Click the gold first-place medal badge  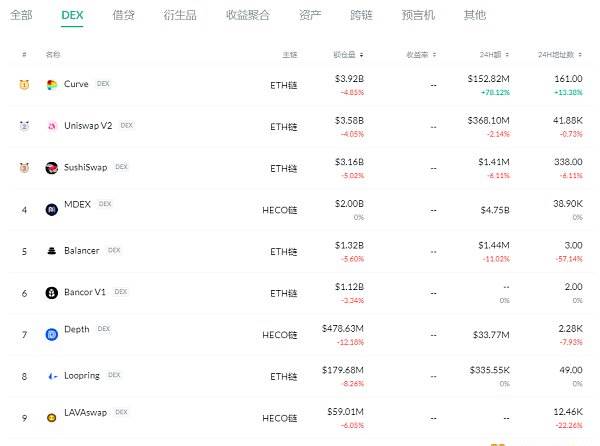[x=24, y=84]
